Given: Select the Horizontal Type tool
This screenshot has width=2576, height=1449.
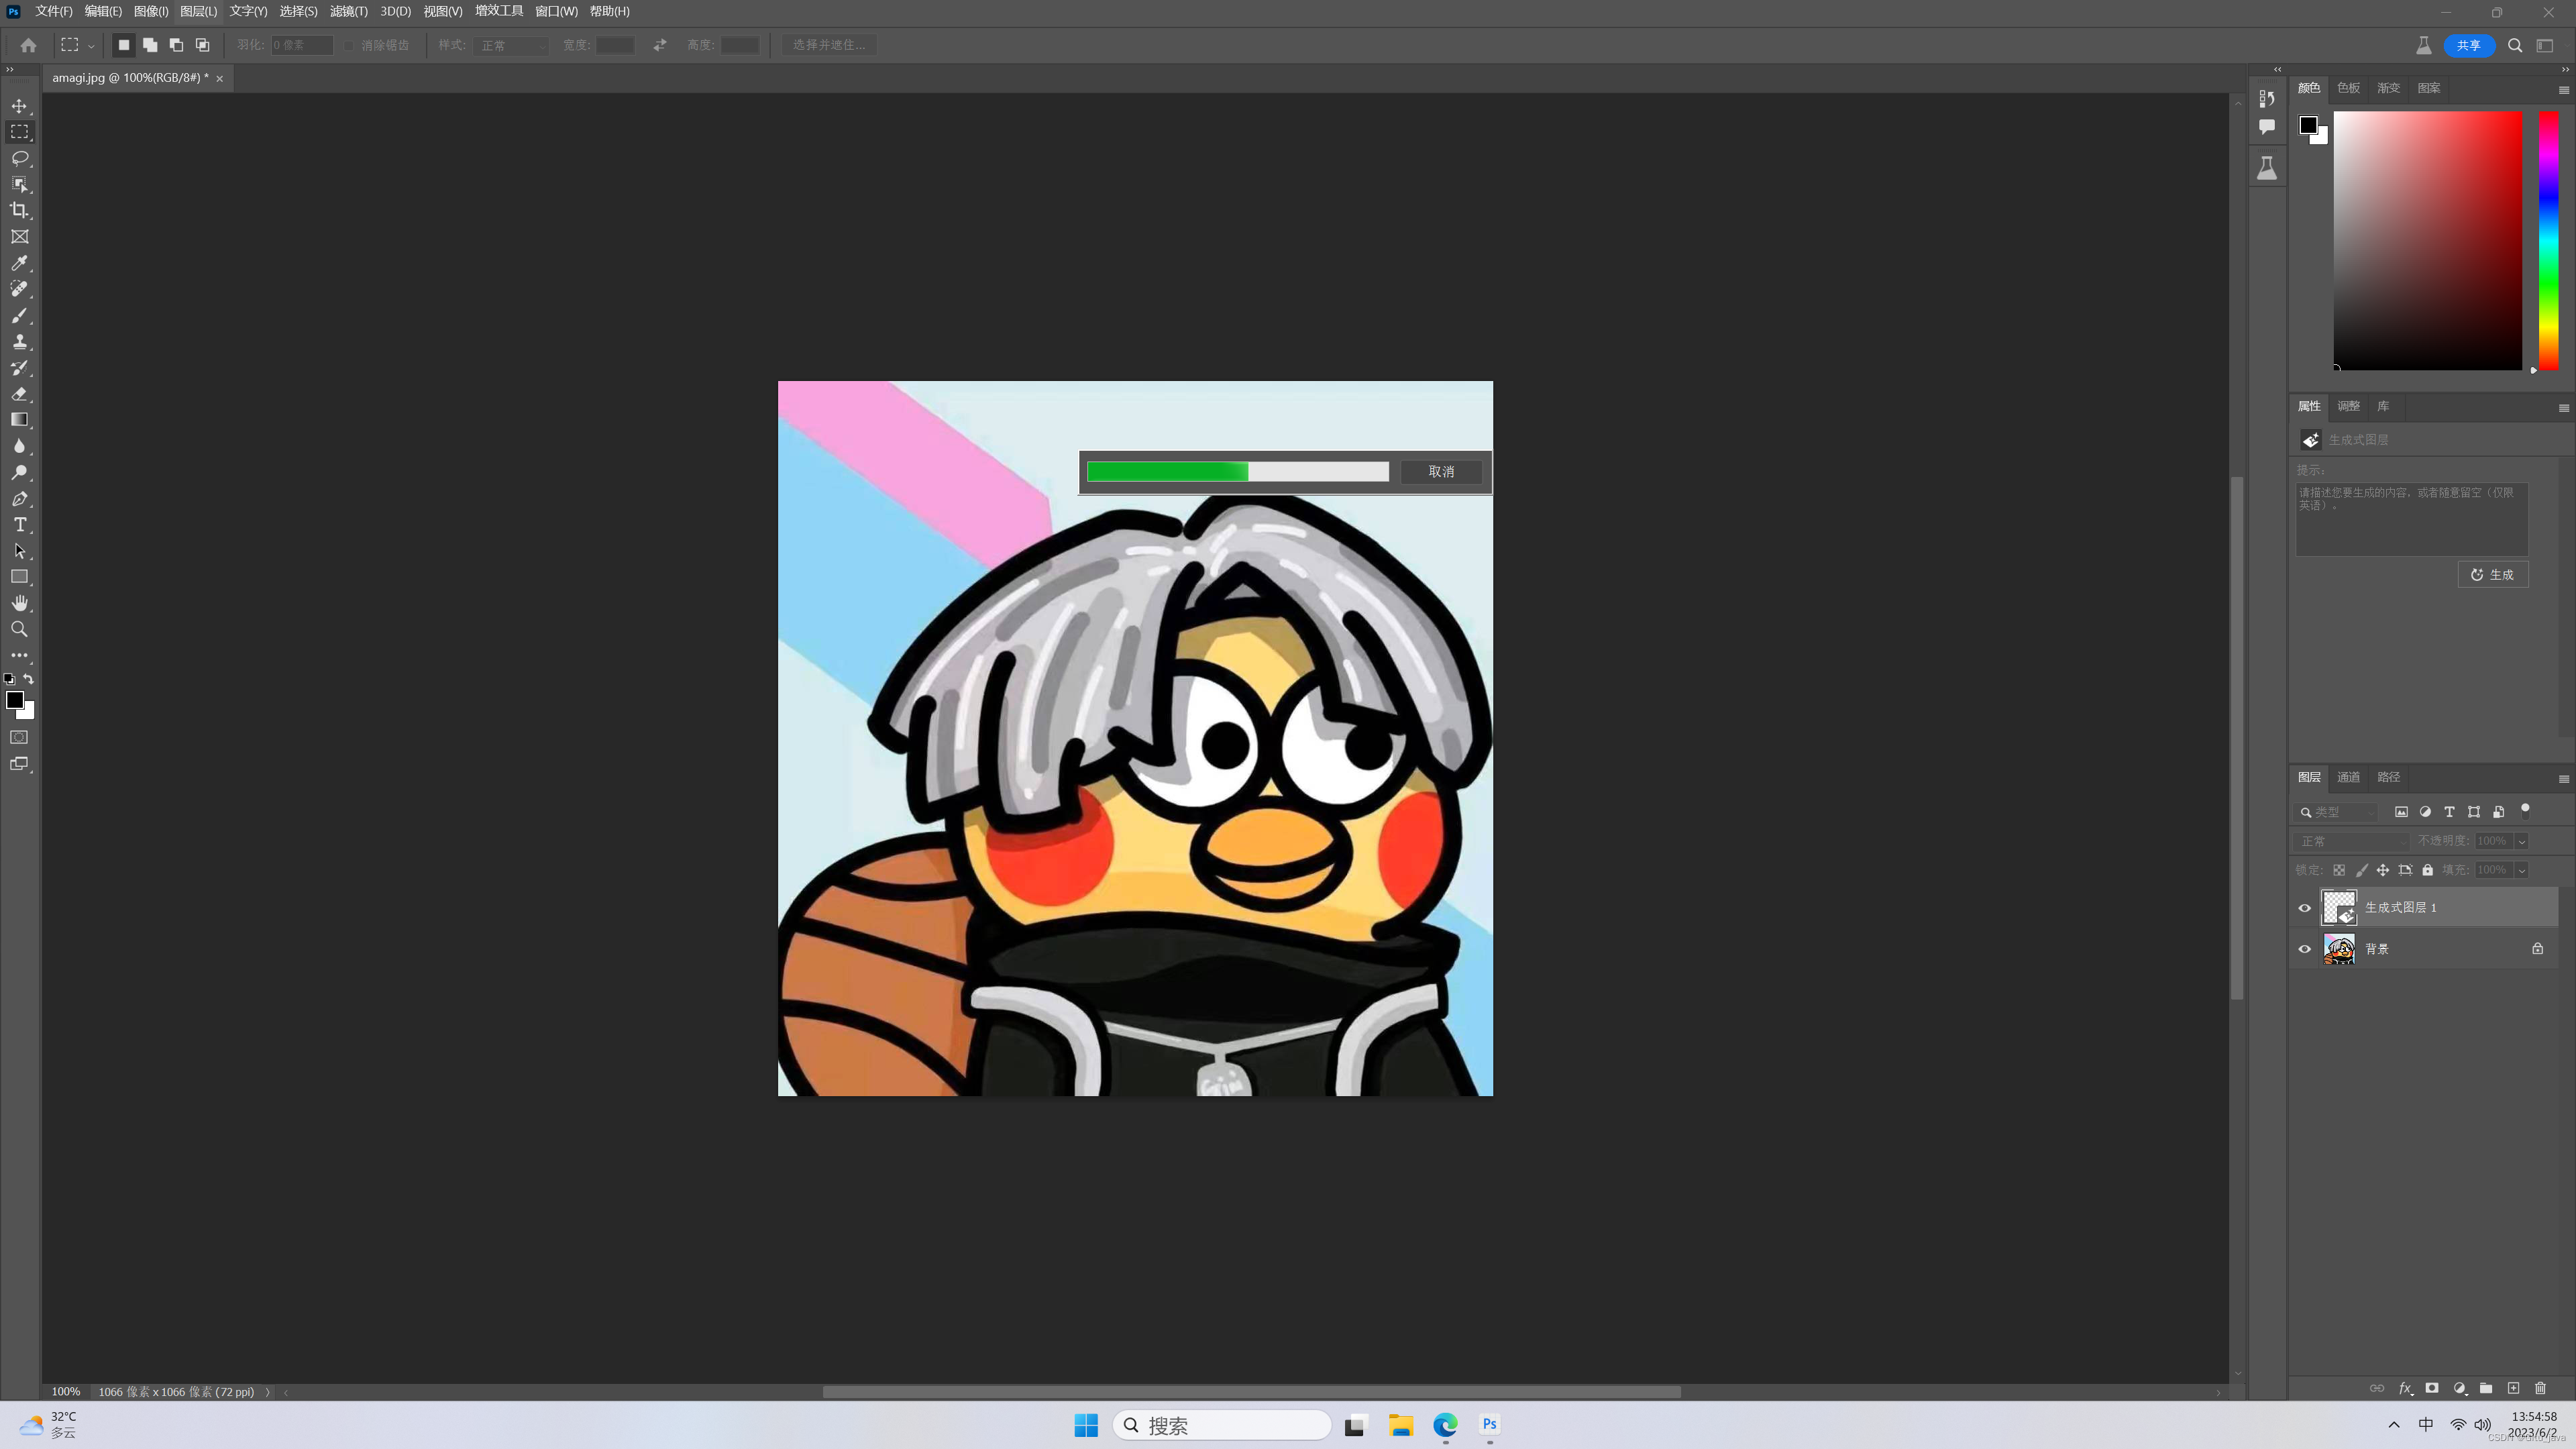Looking at the screenshot, I should tap(19, 525).
